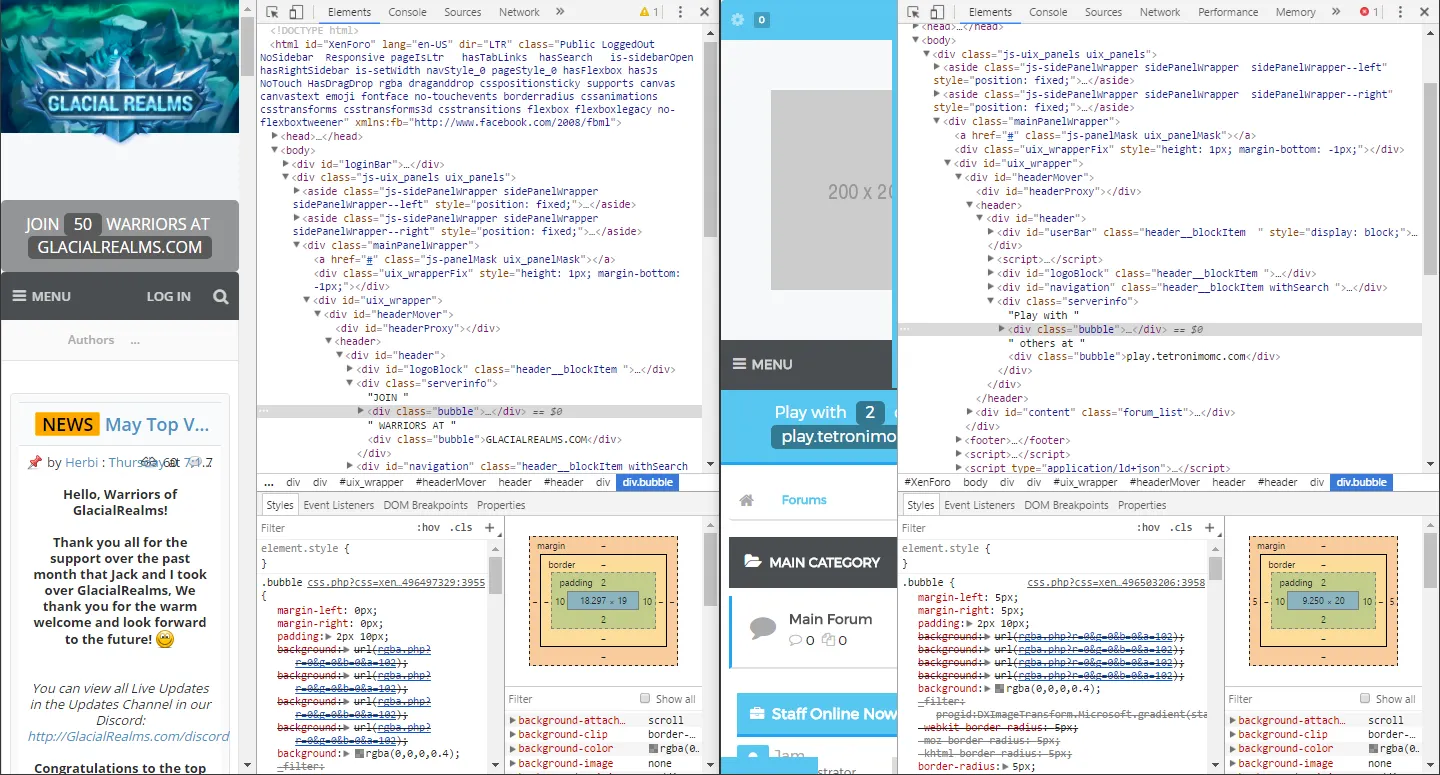This screenshot has height=775, width=1440.
Task: Click the speech bubble icon beside Main Forum
Action: pos(763,628)
